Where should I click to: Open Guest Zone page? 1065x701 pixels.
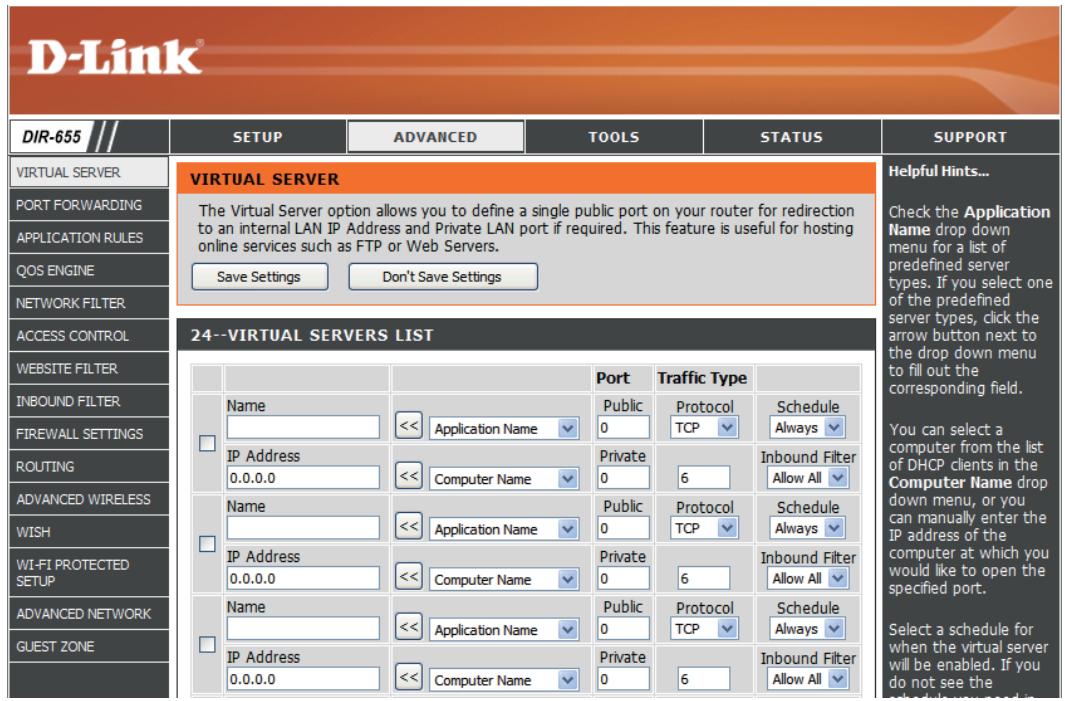pos(89,646)
